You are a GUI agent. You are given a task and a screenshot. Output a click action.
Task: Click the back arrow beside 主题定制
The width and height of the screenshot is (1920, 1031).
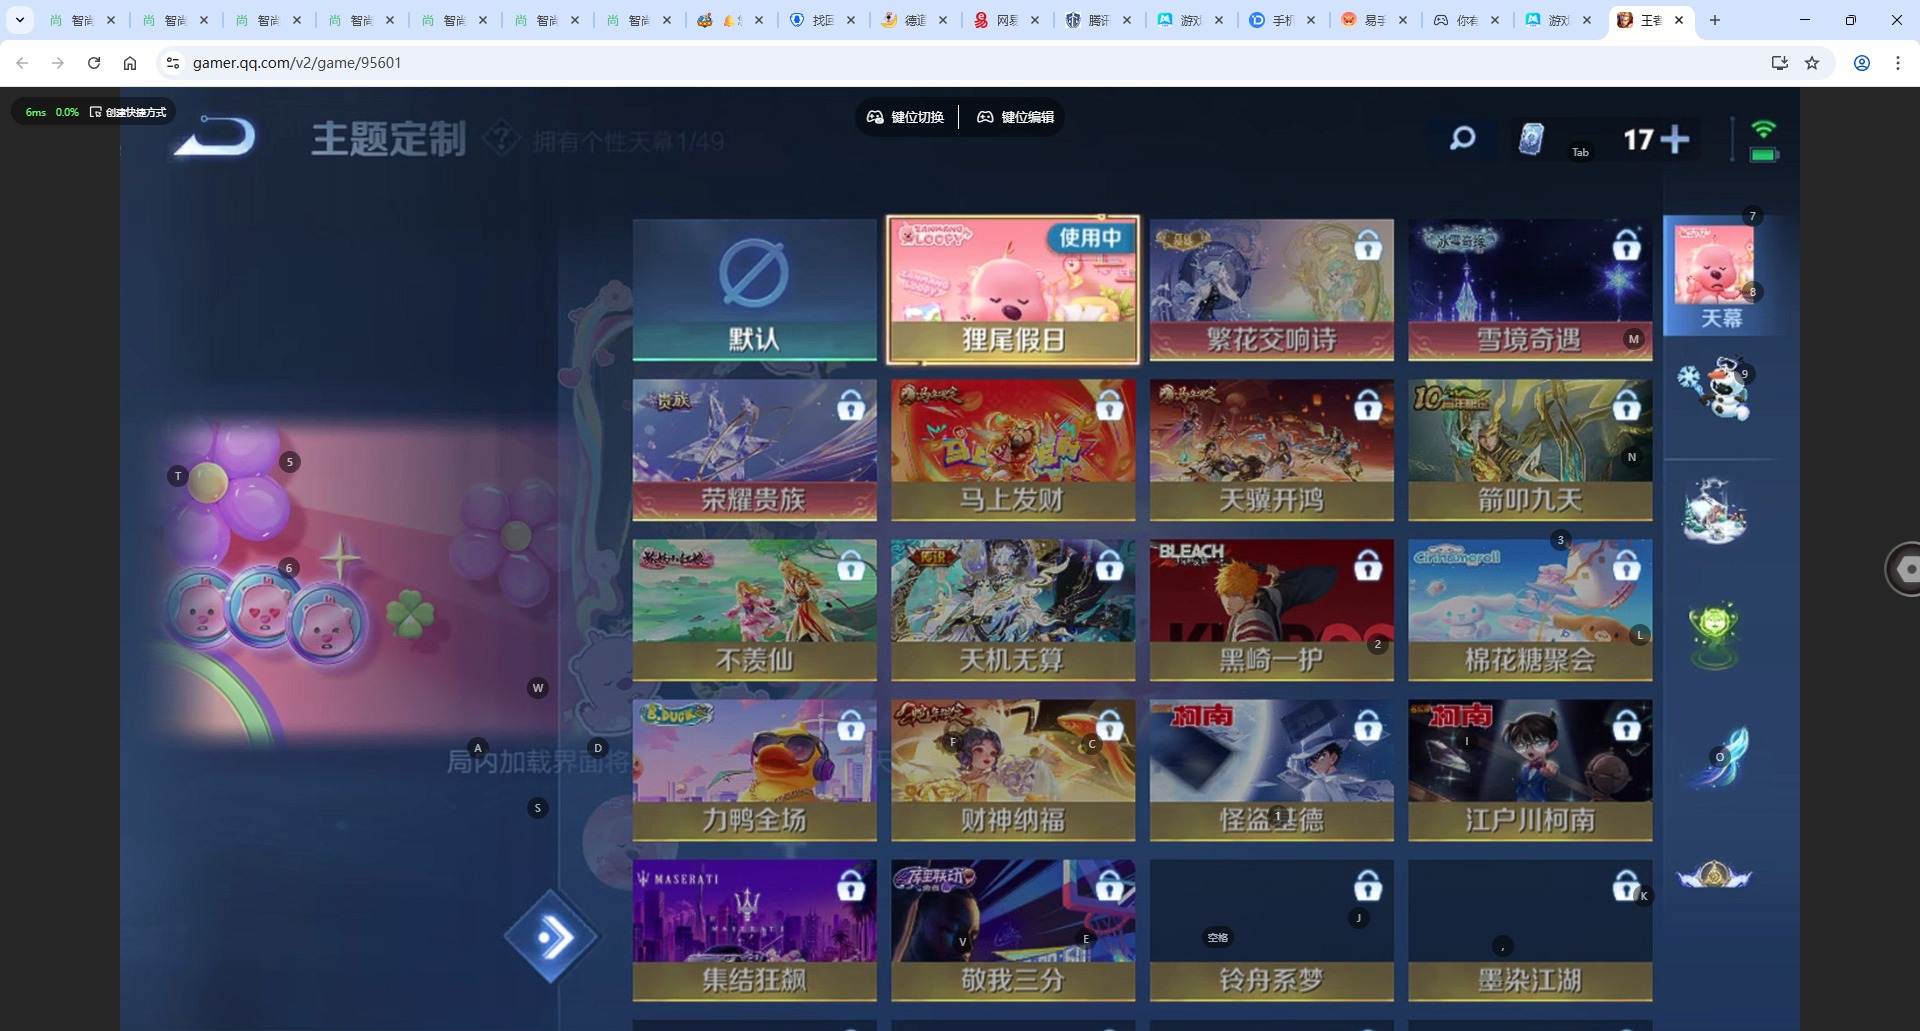(x=215, y=136)
